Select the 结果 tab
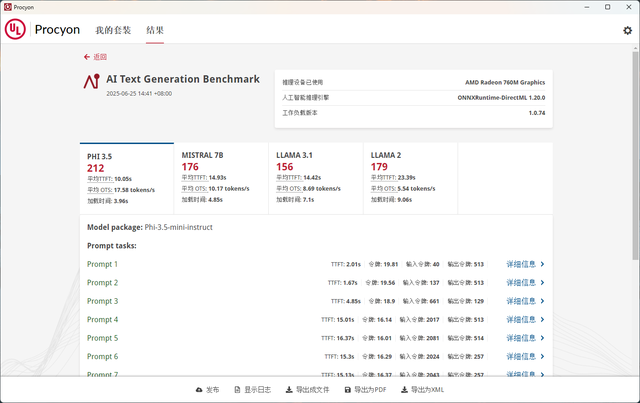The image size is (640, 403). 155,31
